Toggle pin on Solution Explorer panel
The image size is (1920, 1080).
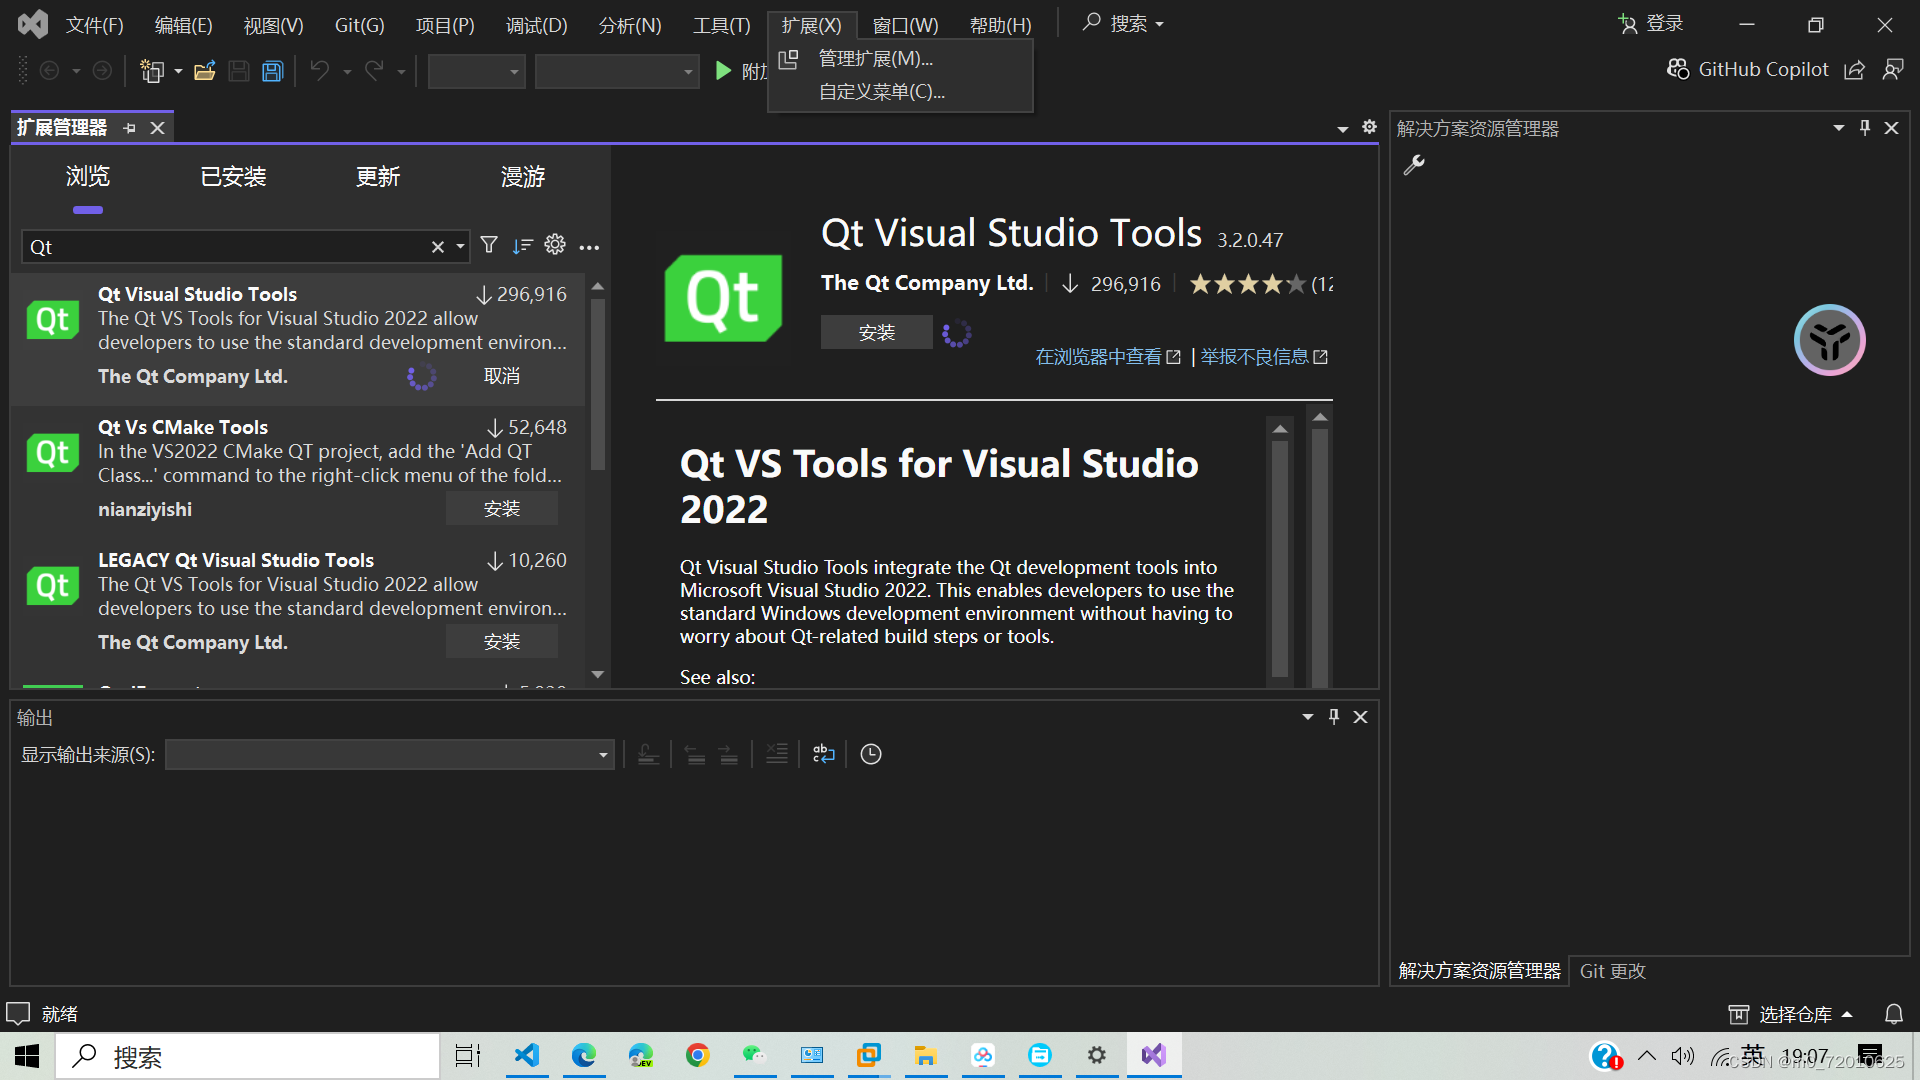coord(1864,128)
